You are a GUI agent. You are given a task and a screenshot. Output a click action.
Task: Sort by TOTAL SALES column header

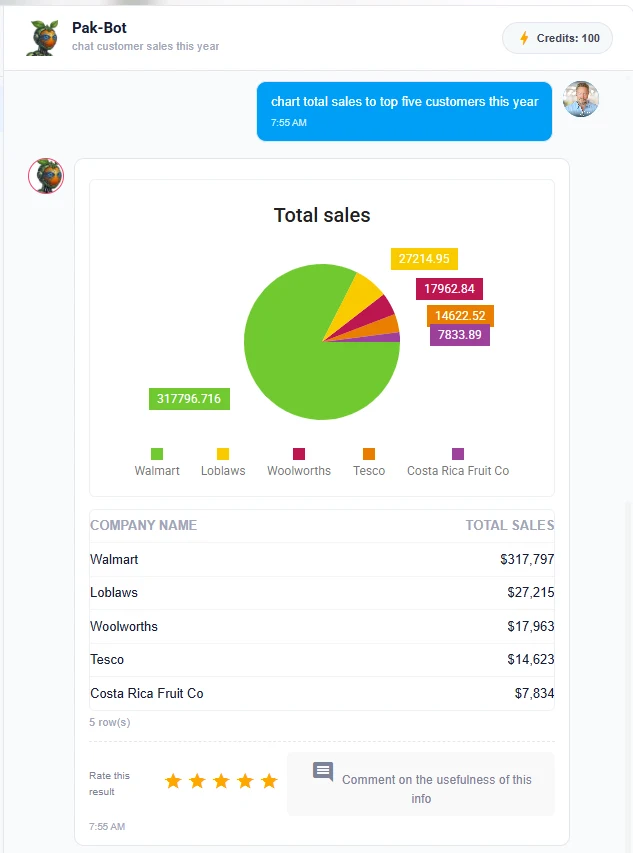510,525
